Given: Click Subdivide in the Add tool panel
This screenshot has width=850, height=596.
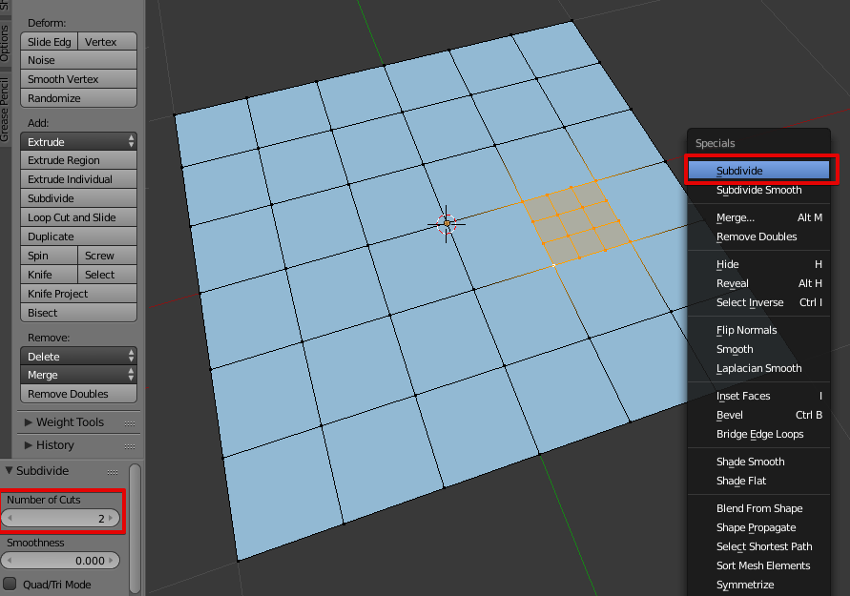Looking at the screenshot, I should pyautogui.click(x=79, y=198).
